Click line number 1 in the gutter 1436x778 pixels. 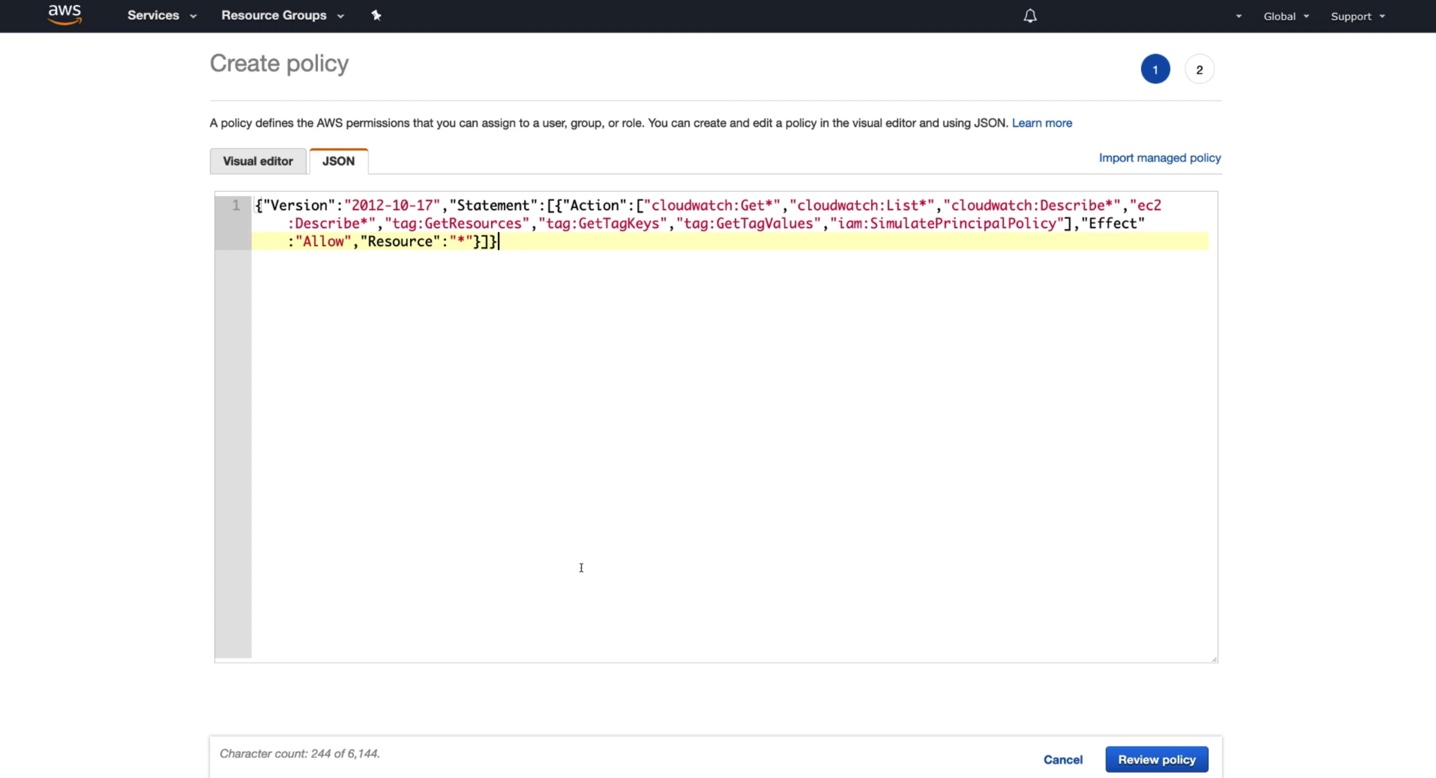point(236,205)
